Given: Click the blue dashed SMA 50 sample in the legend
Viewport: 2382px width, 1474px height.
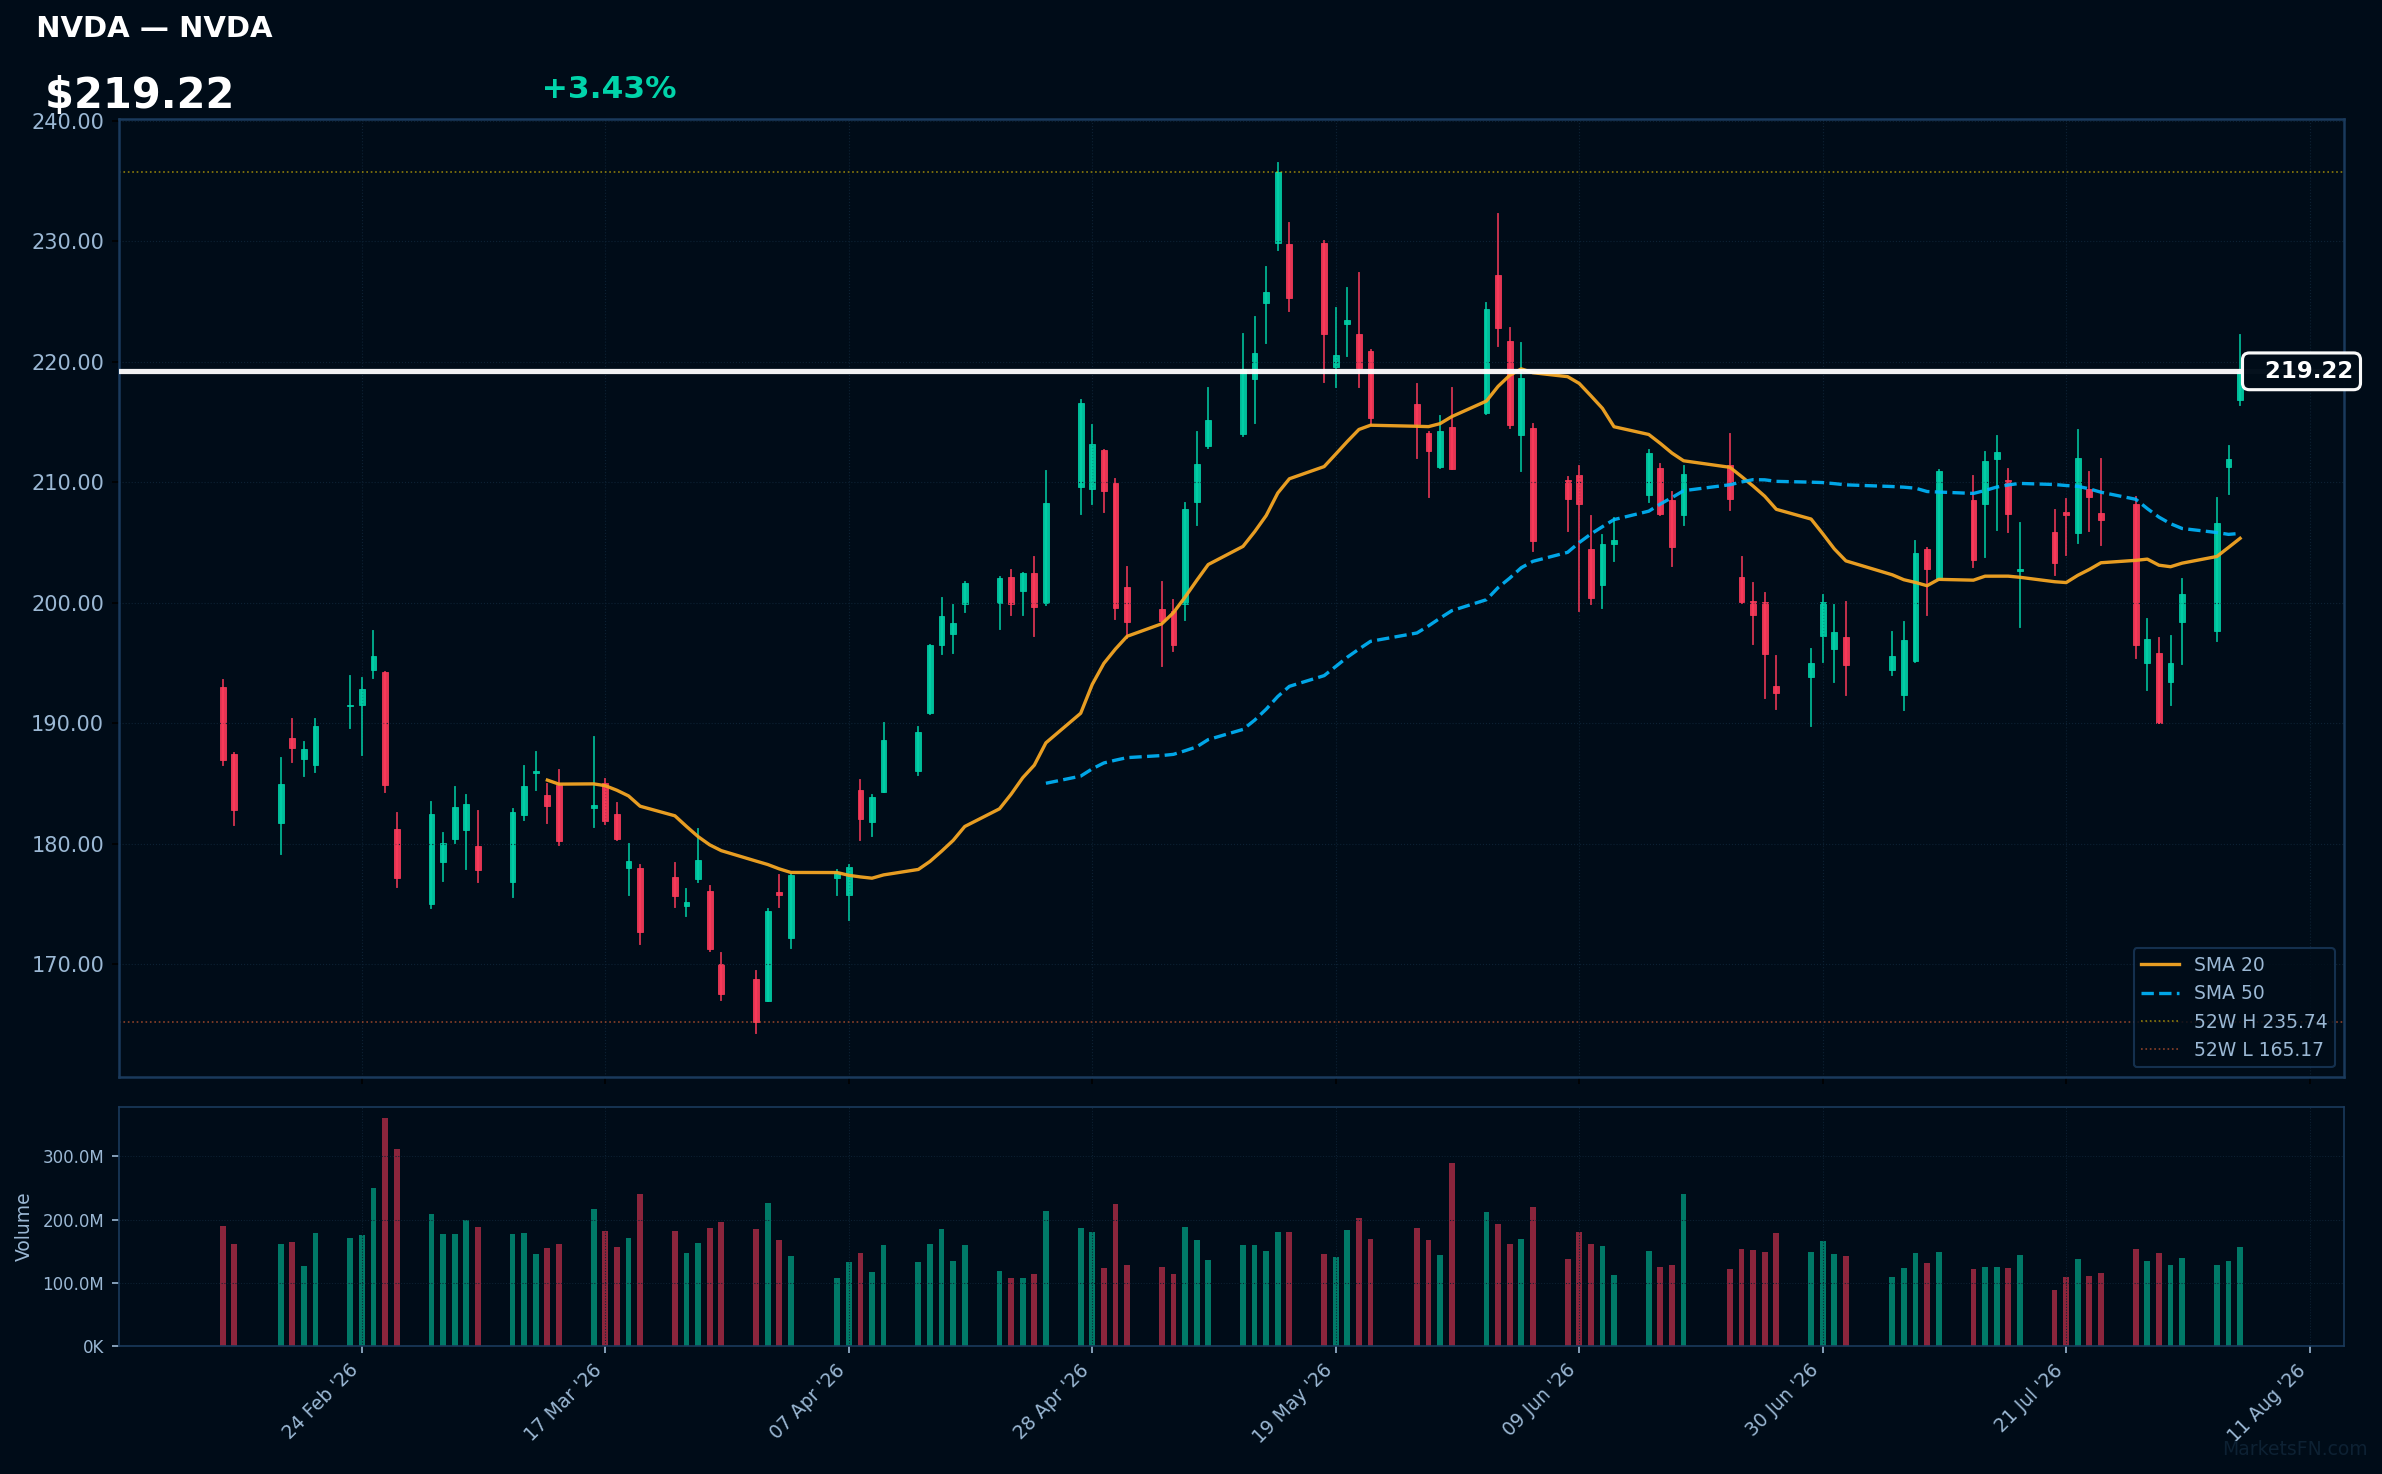Looking at the screenshot, I should (x=2160, y=993).
